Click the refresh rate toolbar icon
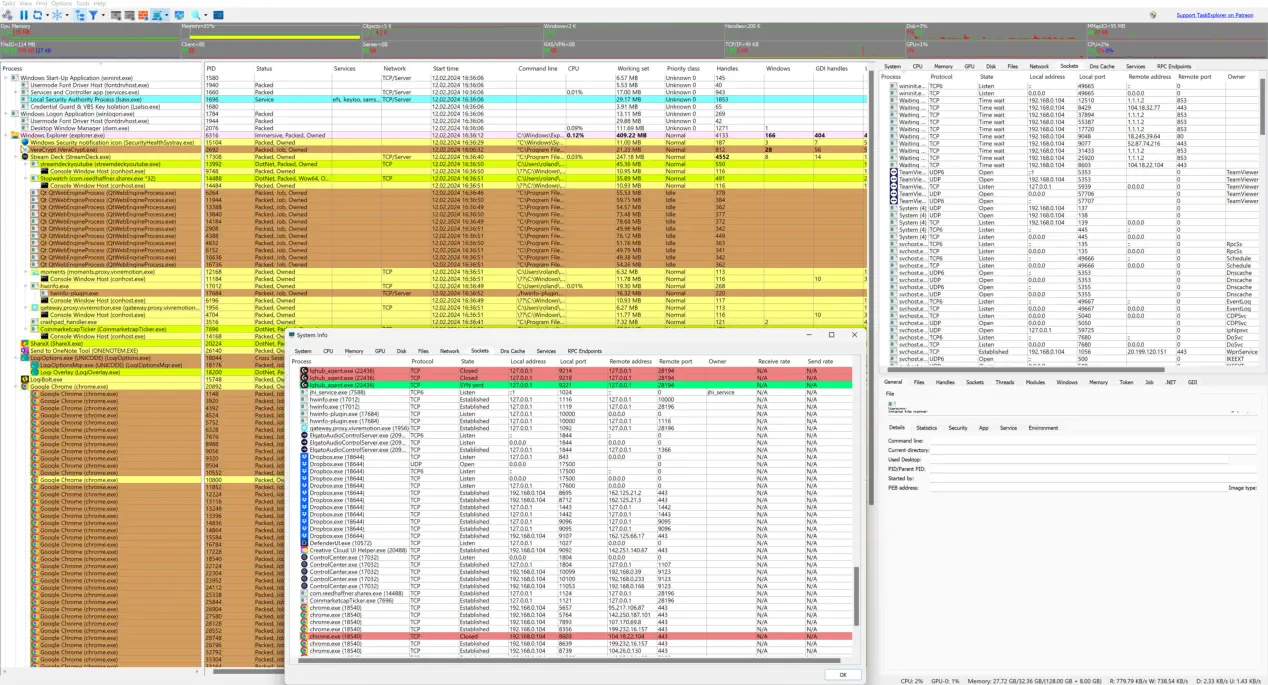 pos(38,16)
